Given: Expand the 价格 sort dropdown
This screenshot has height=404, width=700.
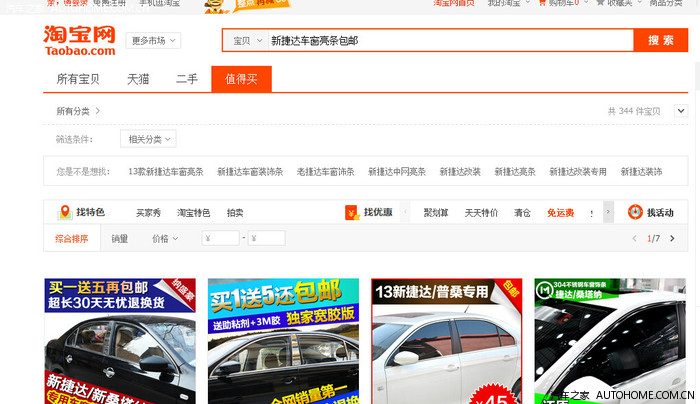Looking at the screenshot, I should click(x=164, y=239).
